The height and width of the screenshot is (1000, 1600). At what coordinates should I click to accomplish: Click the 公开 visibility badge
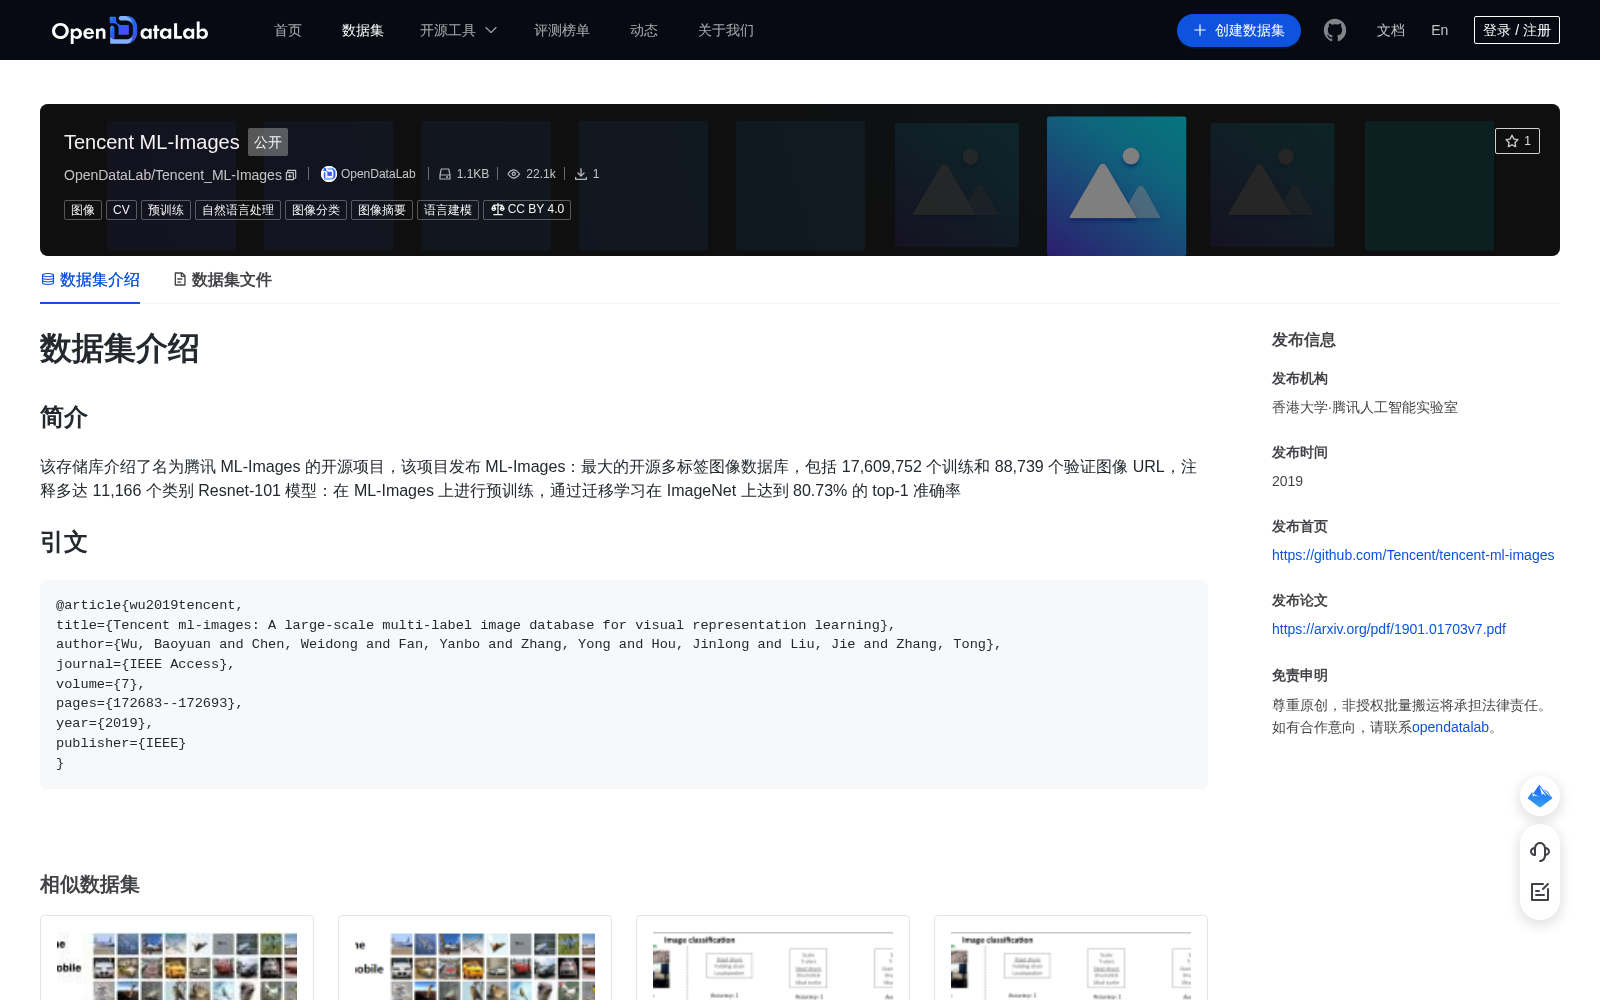(x=268, y=142)
